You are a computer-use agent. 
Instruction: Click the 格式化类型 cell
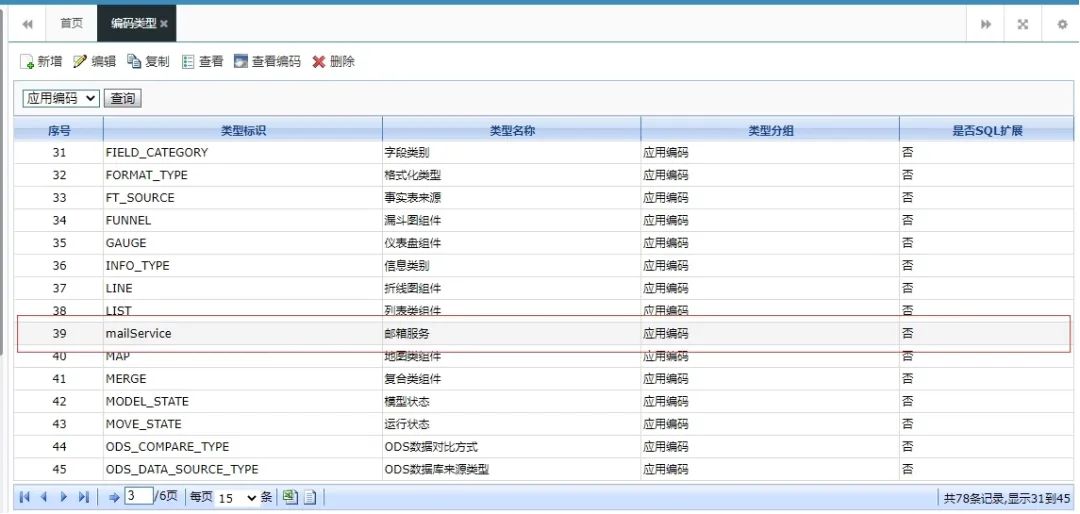pyautogui.click(x=512, y=175)
